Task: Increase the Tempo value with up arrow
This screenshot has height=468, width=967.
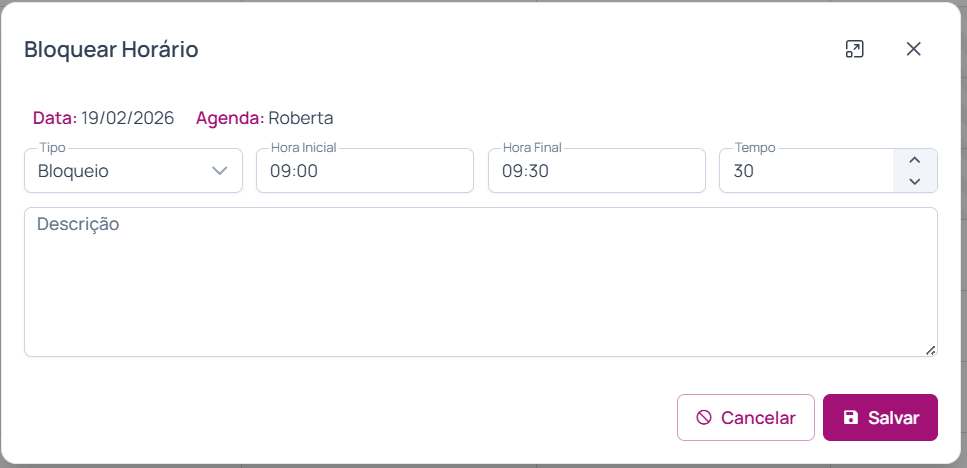Action: tap(914, 160)
